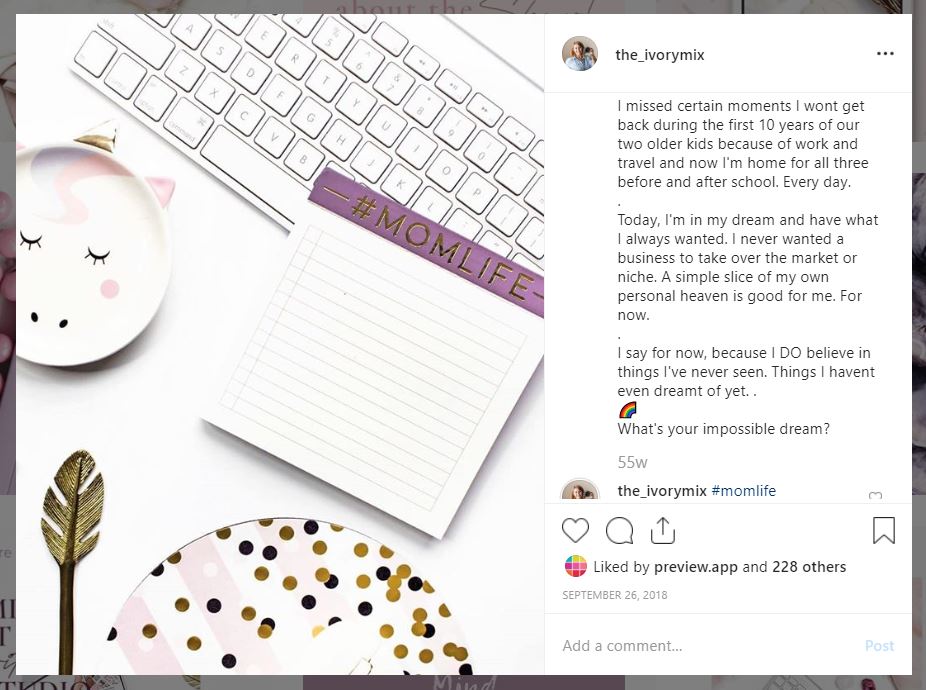Click the 55w caption age label
Screen dimensions: 926x690
(632, 463)
